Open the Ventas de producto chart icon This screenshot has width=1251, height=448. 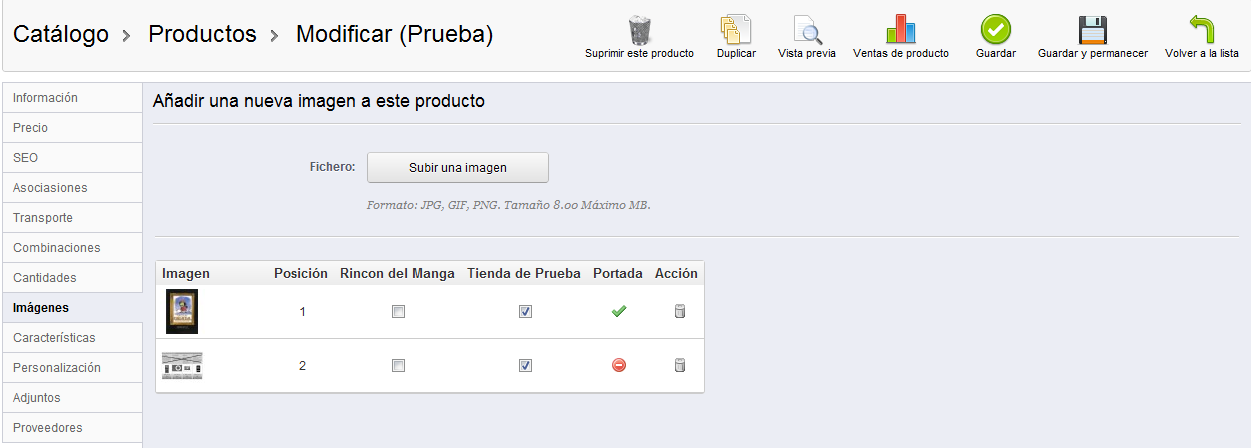(900, 30)
